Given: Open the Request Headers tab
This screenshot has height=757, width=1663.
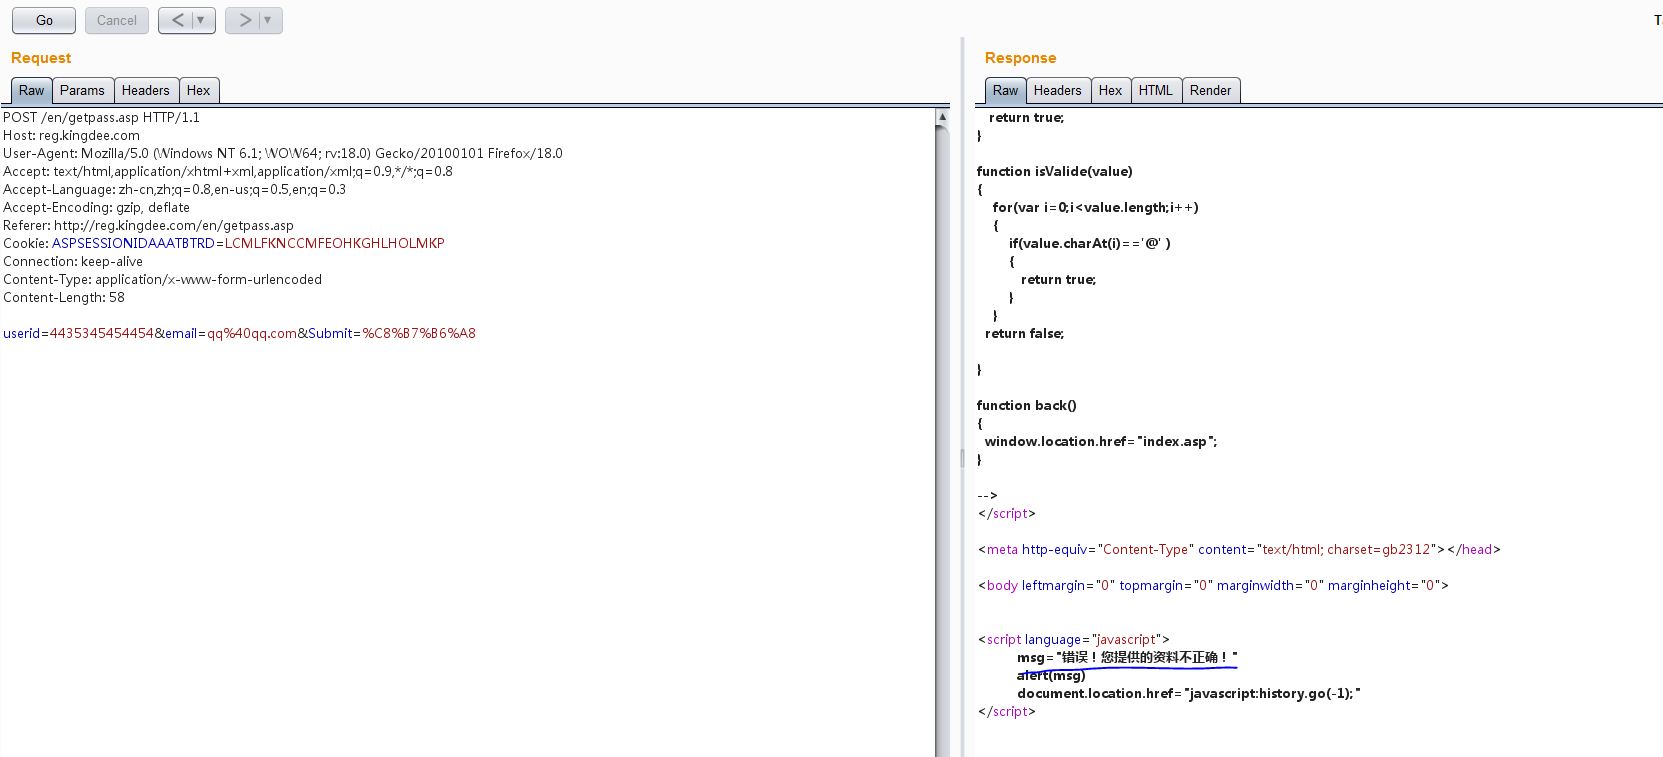Looking at the screenshot, I should 146,90.
